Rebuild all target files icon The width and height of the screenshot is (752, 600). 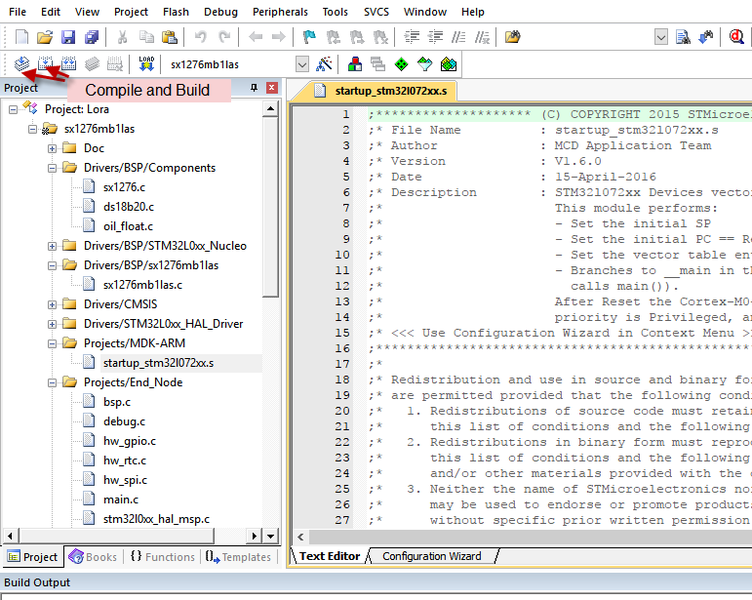tap(68, 64)
